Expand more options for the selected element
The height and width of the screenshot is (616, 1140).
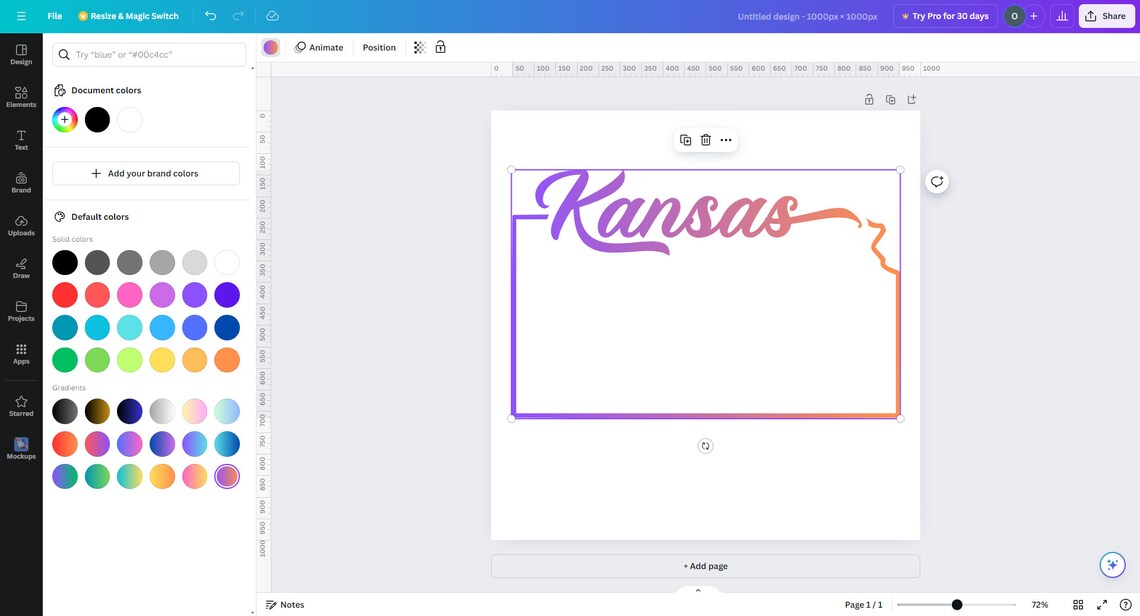[726, 139]
